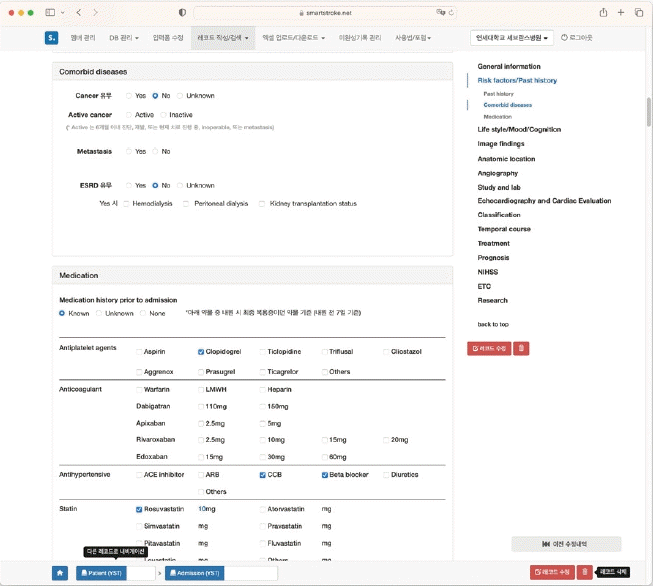Viewport: 653px width, 586px height.
Task: Select Unknown for medication history
Action: pos(99,313)
